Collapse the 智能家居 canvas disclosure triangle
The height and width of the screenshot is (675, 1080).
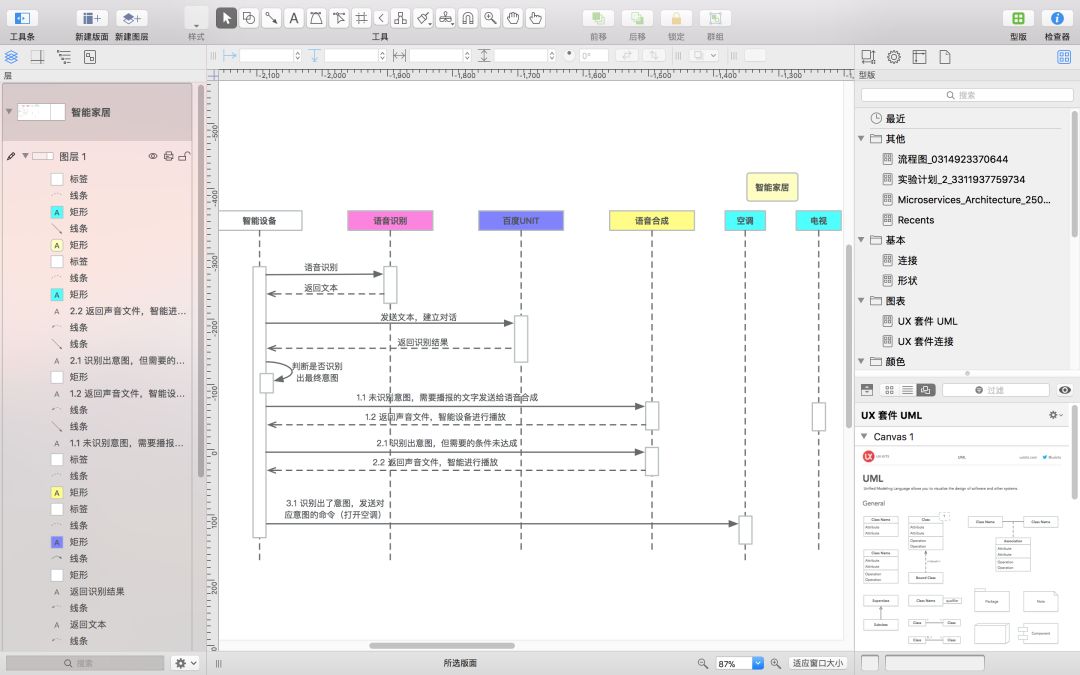pos(9,112)
